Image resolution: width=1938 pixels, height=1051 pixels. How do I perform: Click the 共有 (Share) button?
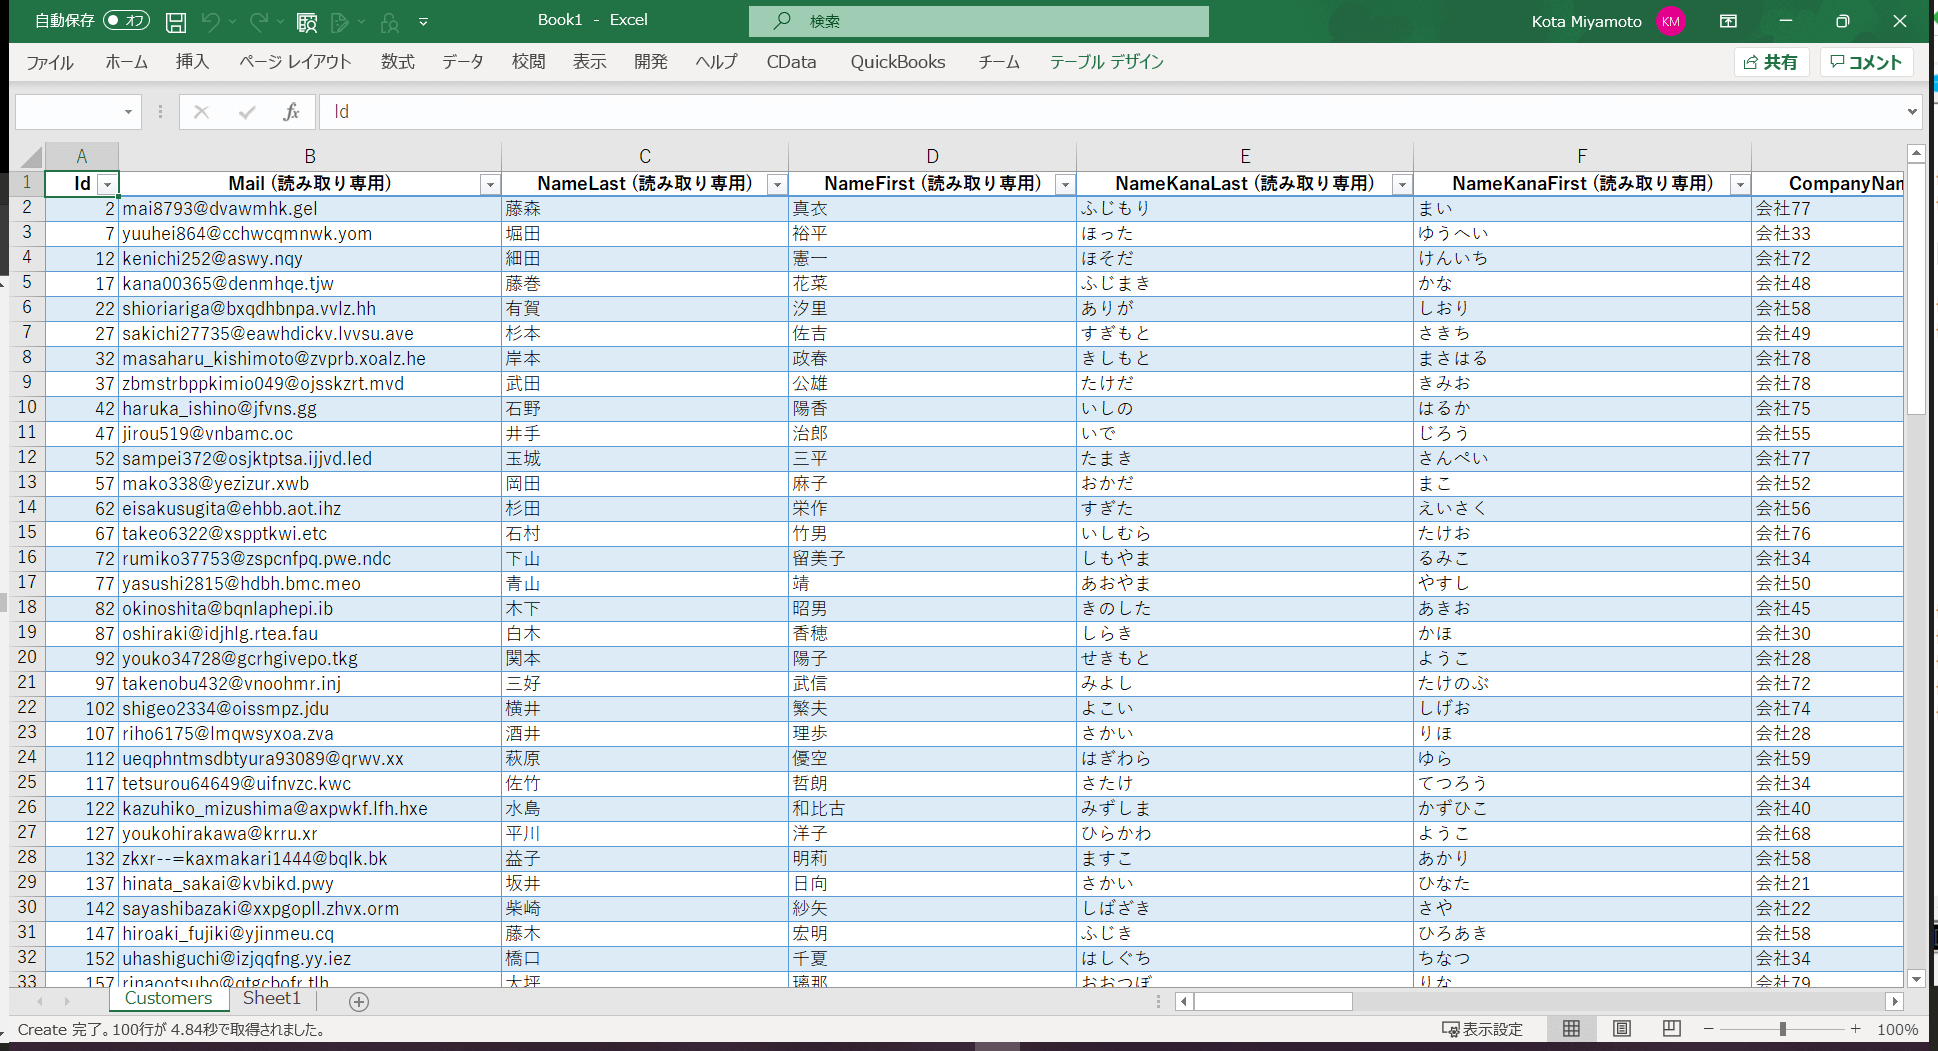click(x=1771, y=62)
